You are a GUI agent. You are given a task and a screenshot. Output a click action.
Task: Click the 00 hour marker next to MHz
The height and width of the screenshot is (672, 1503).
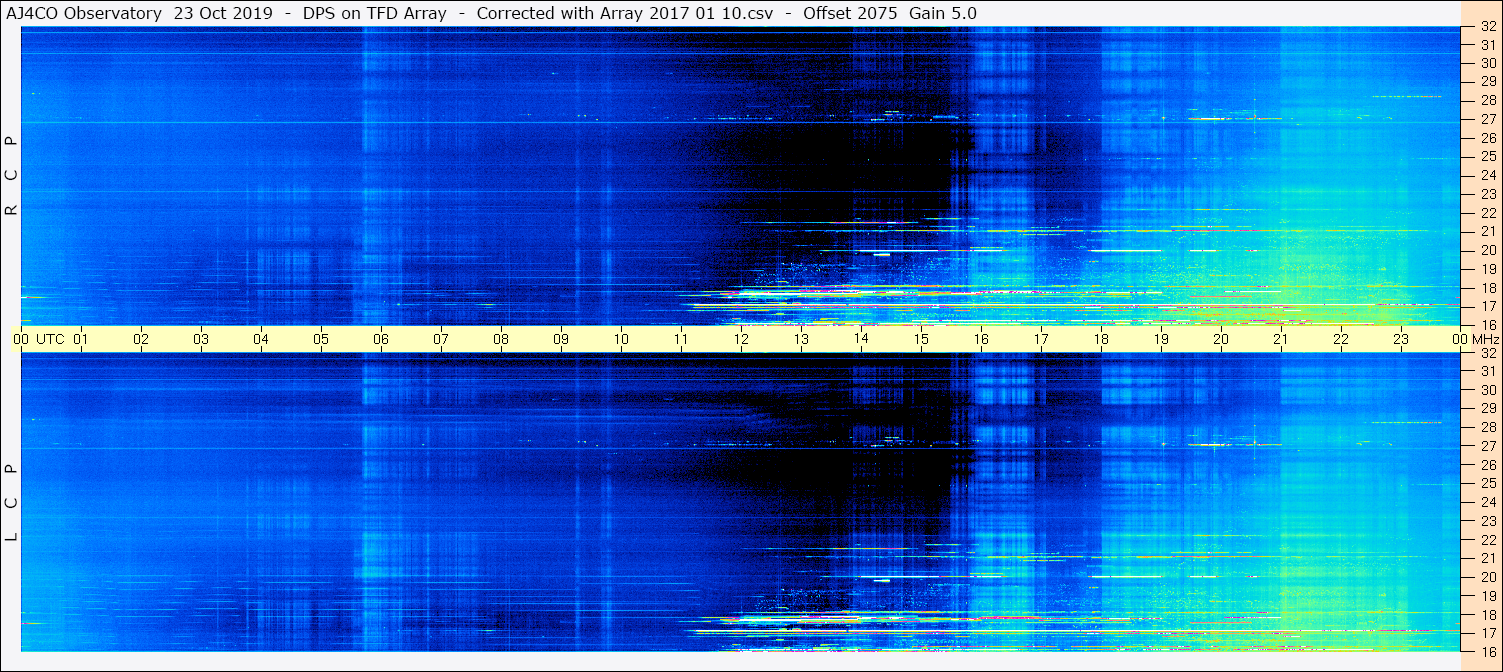(1461, 339)
